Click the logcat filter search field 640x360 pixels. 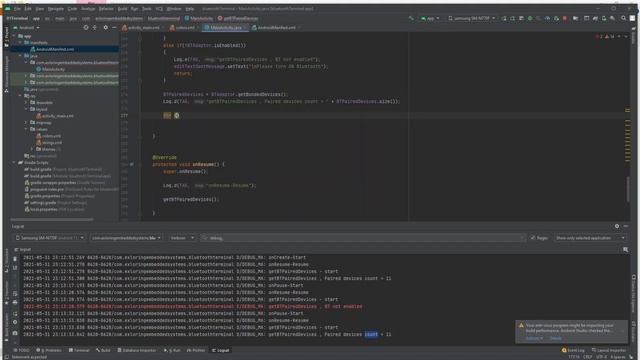click(363, 238)
